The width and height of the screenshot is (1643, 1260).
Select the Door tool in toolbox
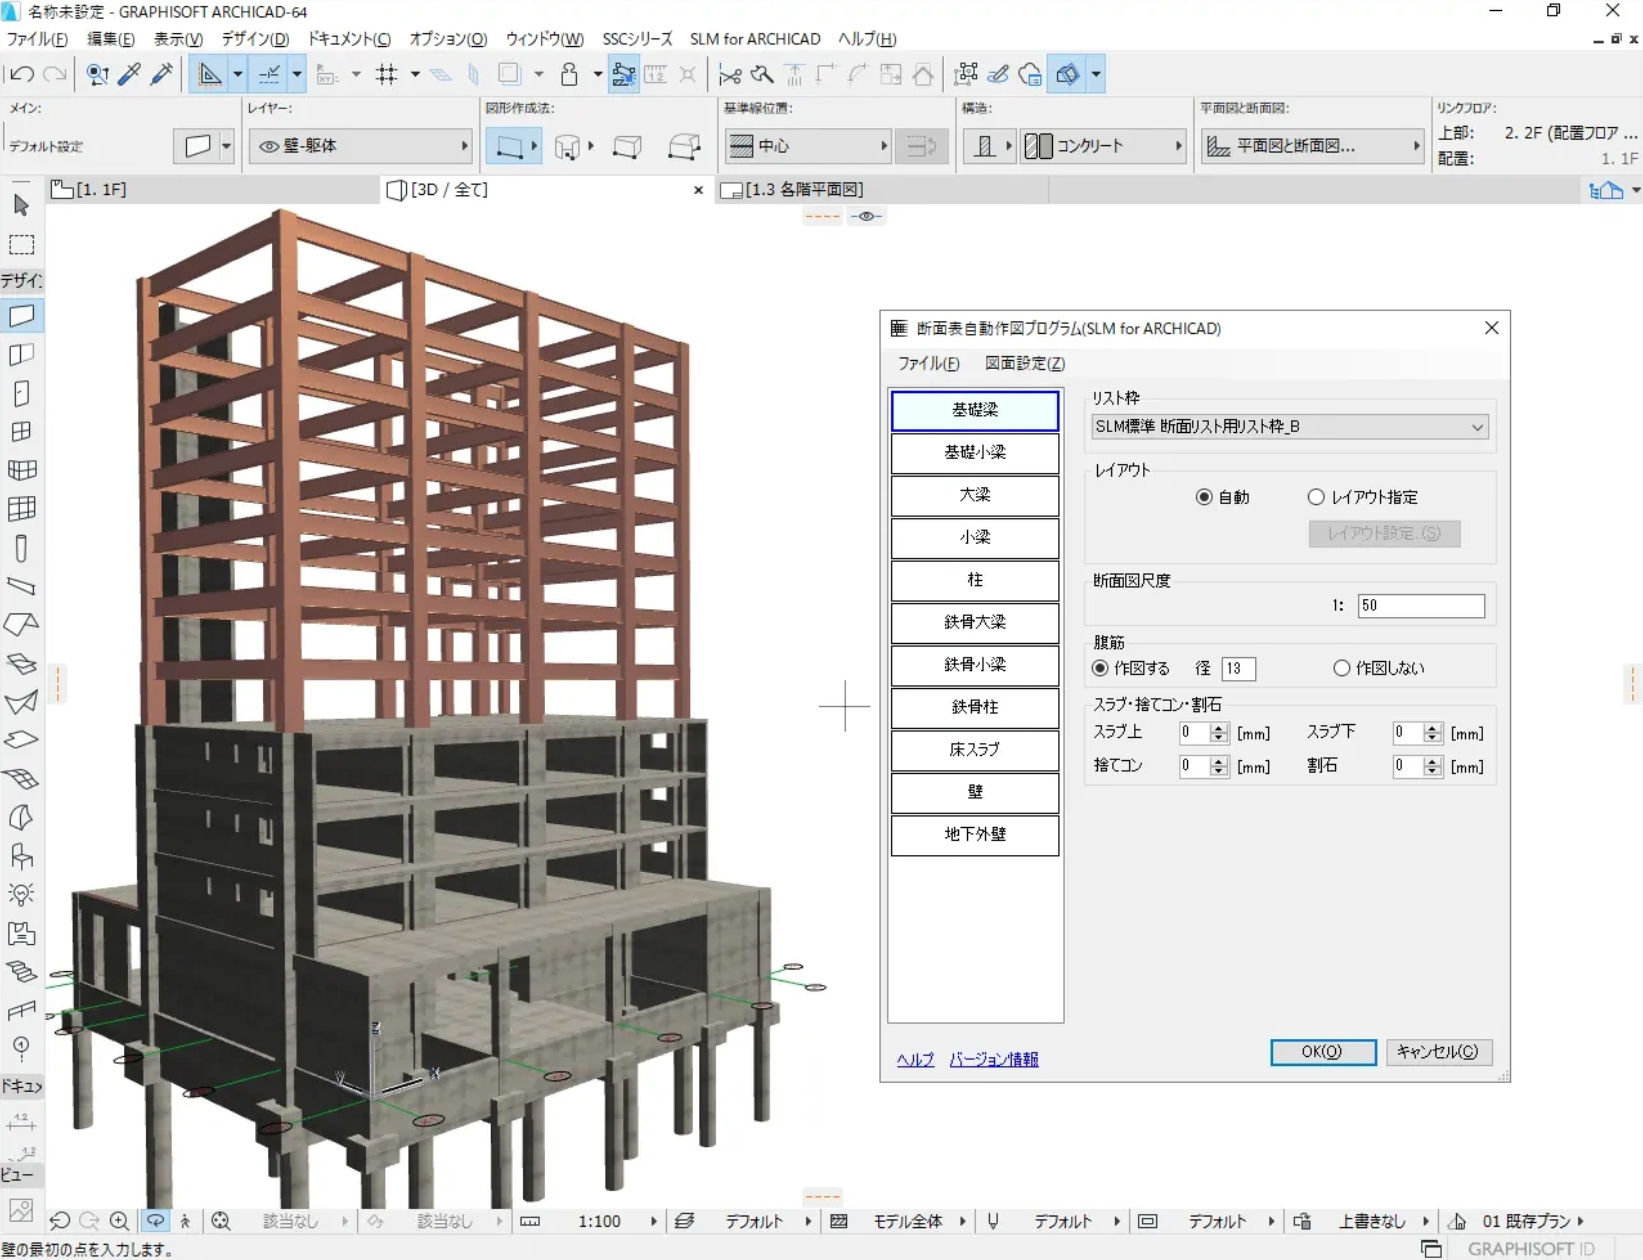[21, 393]
